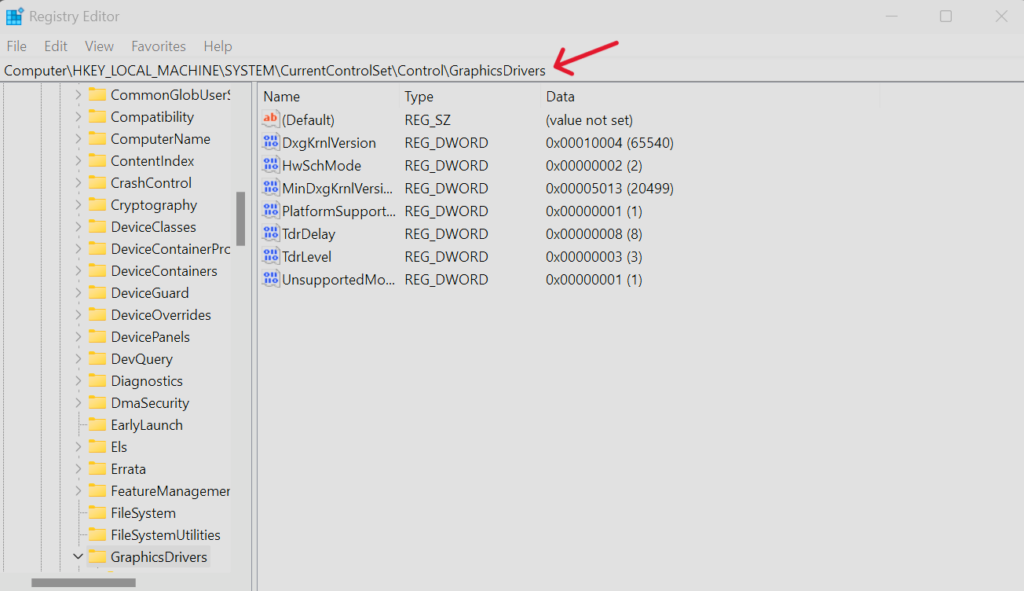This screenshot has height=591, width=1024.
Task: Select the TdrDelay DWORD value icon
Action: coord(270,234)
